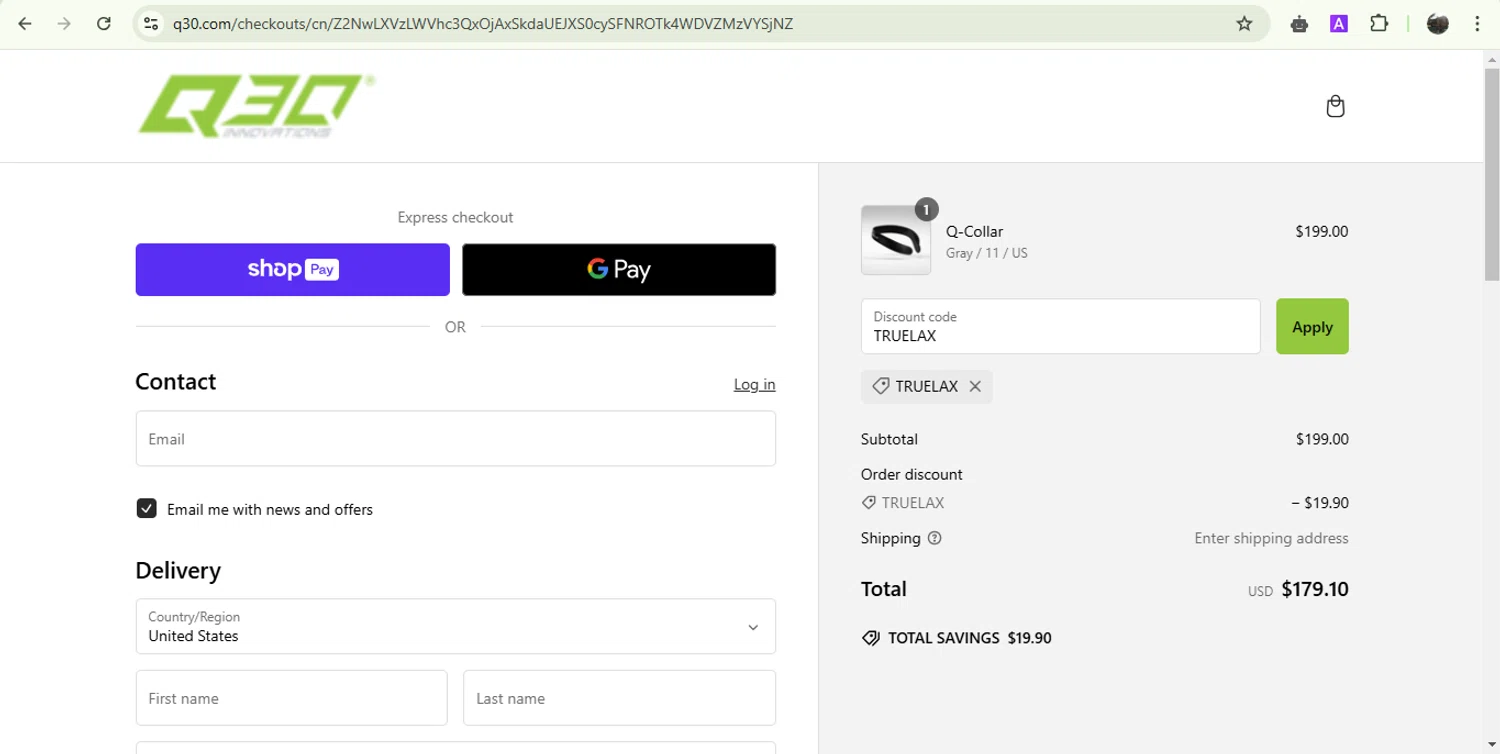Click the shipping help question icon
This screenshot has height=754, width=1500.
[x=934, y=538]
